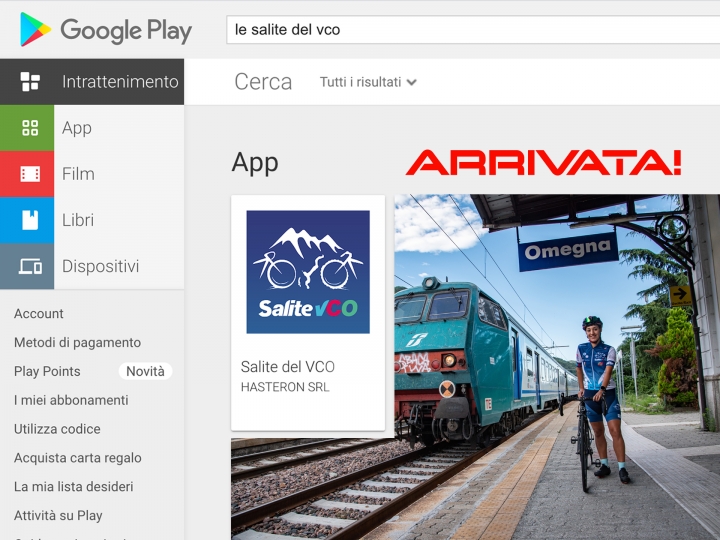Screen dimensions: 720x540
Task: Click the HASTERON SRL developer name
Action: coord(285,387)
